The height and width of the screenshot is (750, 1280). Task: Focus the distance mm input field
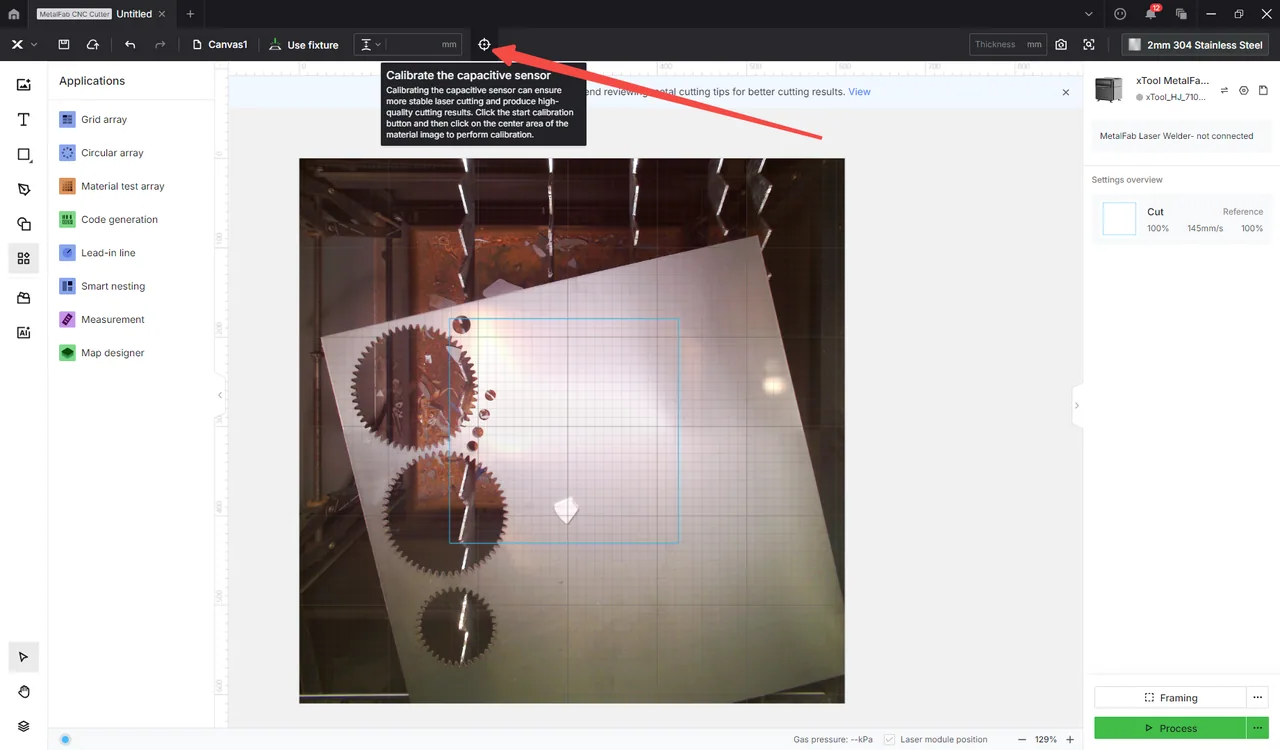[x=423, y=44]
